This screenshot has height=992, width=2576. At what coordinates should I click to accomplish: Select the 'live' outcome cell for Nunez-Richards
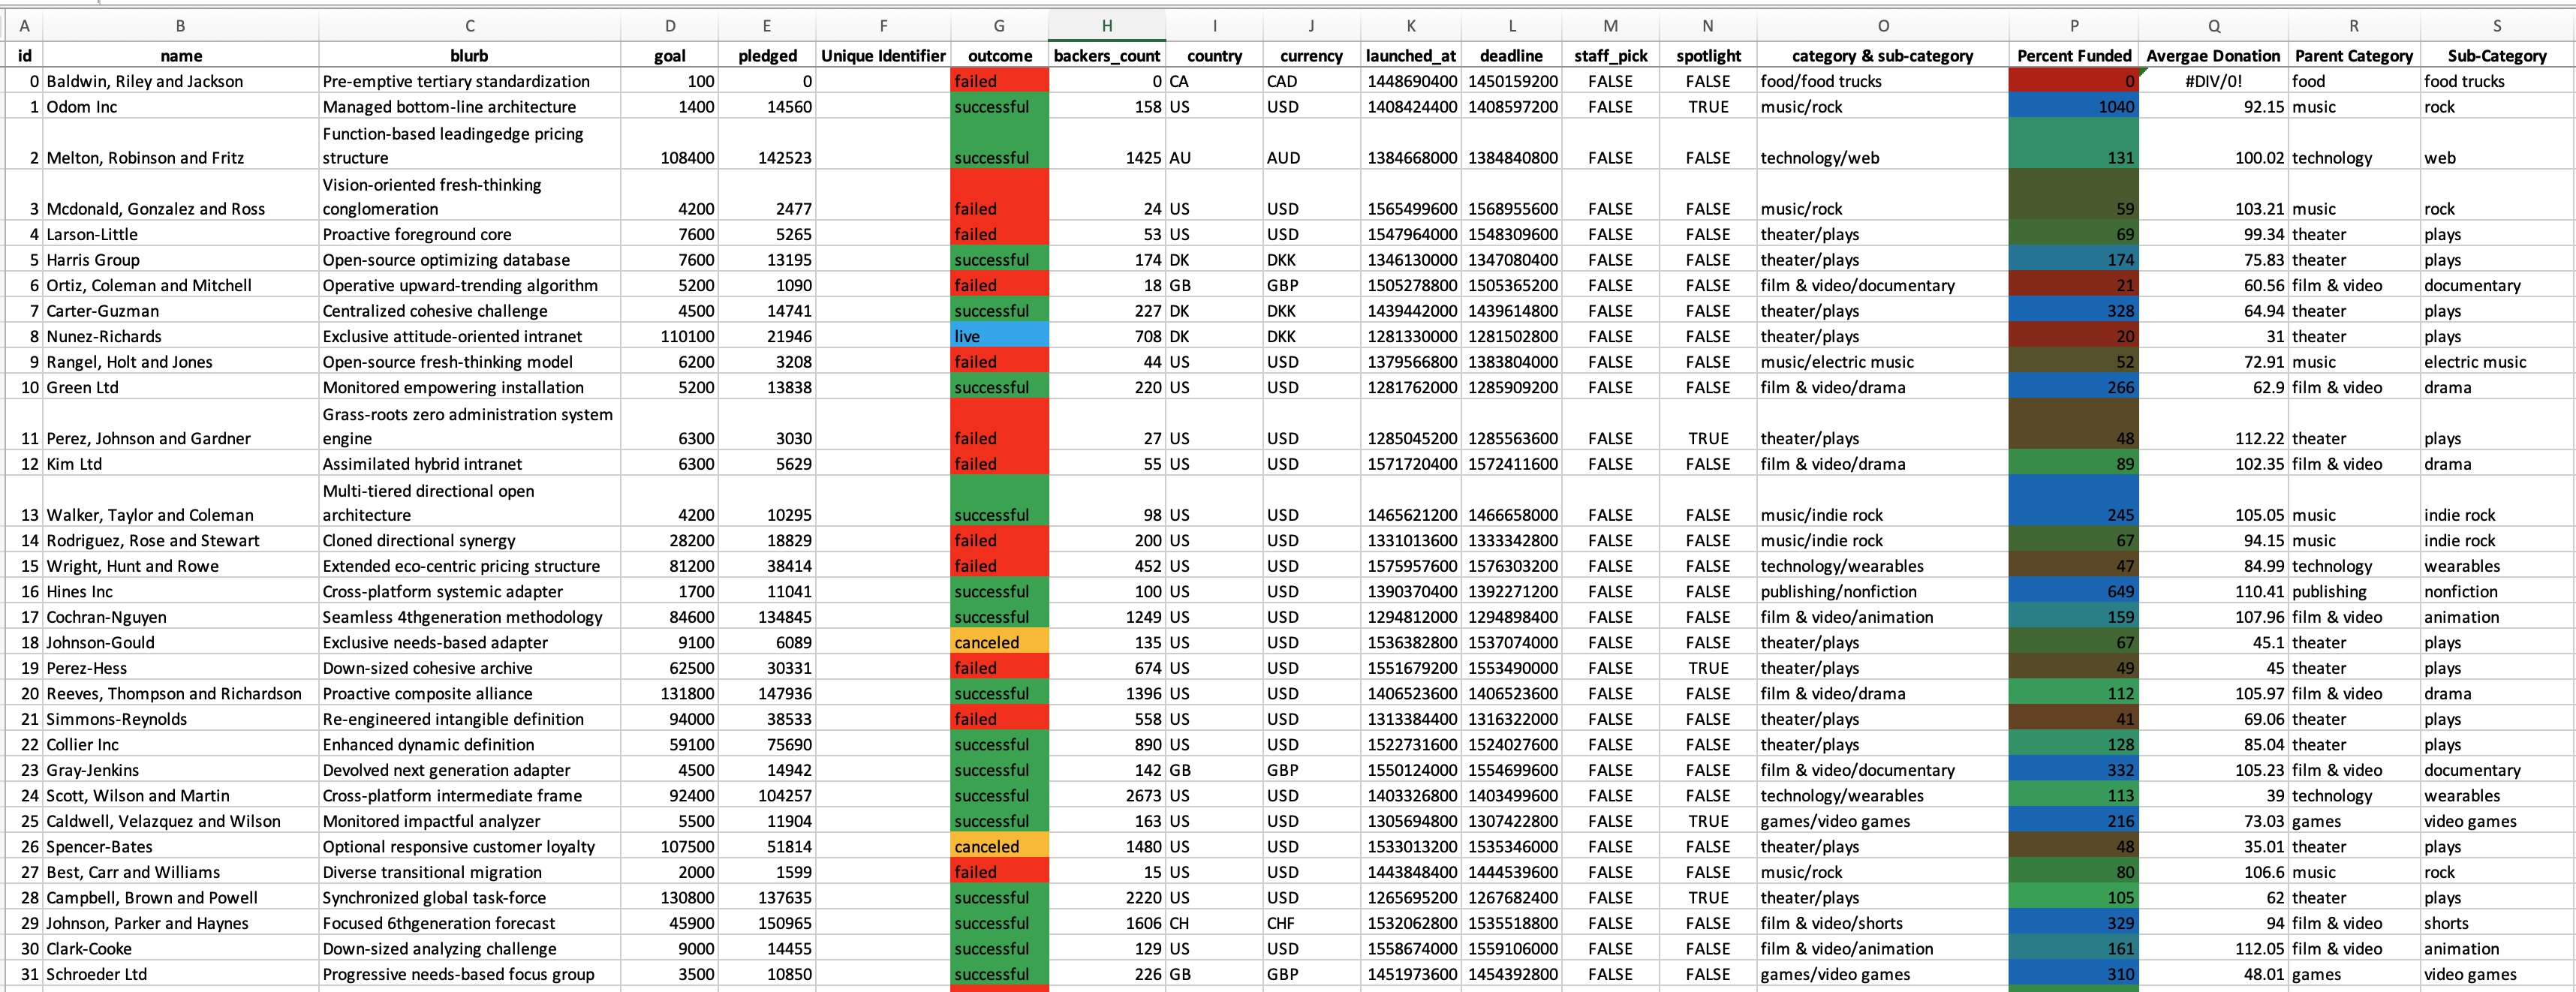(998, 336)
